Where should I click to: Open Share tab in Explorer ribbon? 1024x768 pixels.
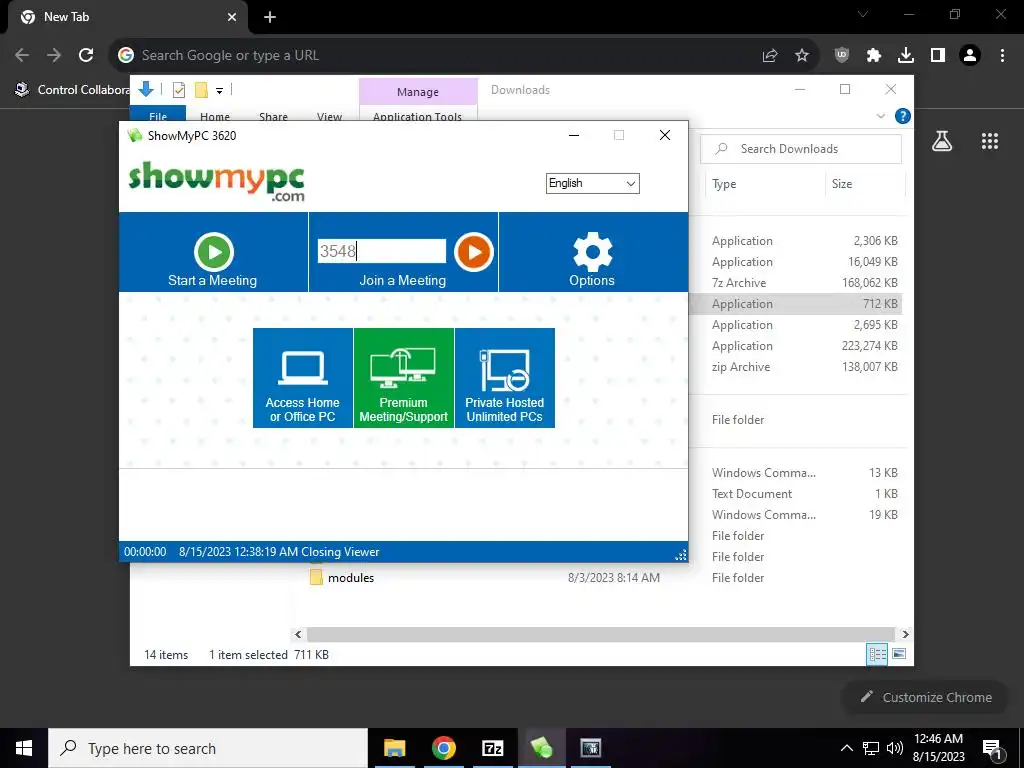coord(273,117)
